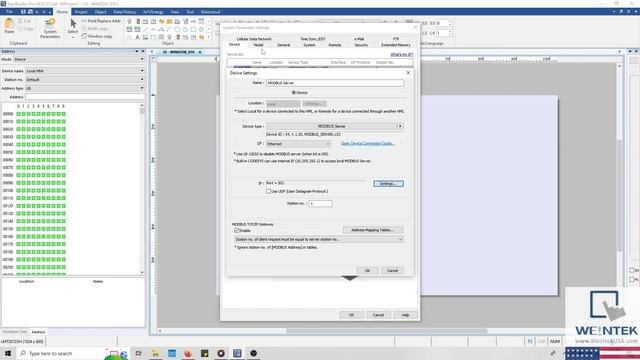Open the Station no. Default dropdown
The image size is (640, 360).
[x=85, y=80]
